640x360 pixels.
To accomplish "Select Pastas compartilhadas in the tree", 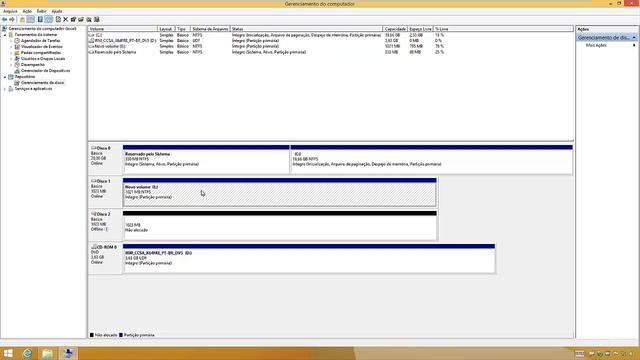I will pos(41,53).
